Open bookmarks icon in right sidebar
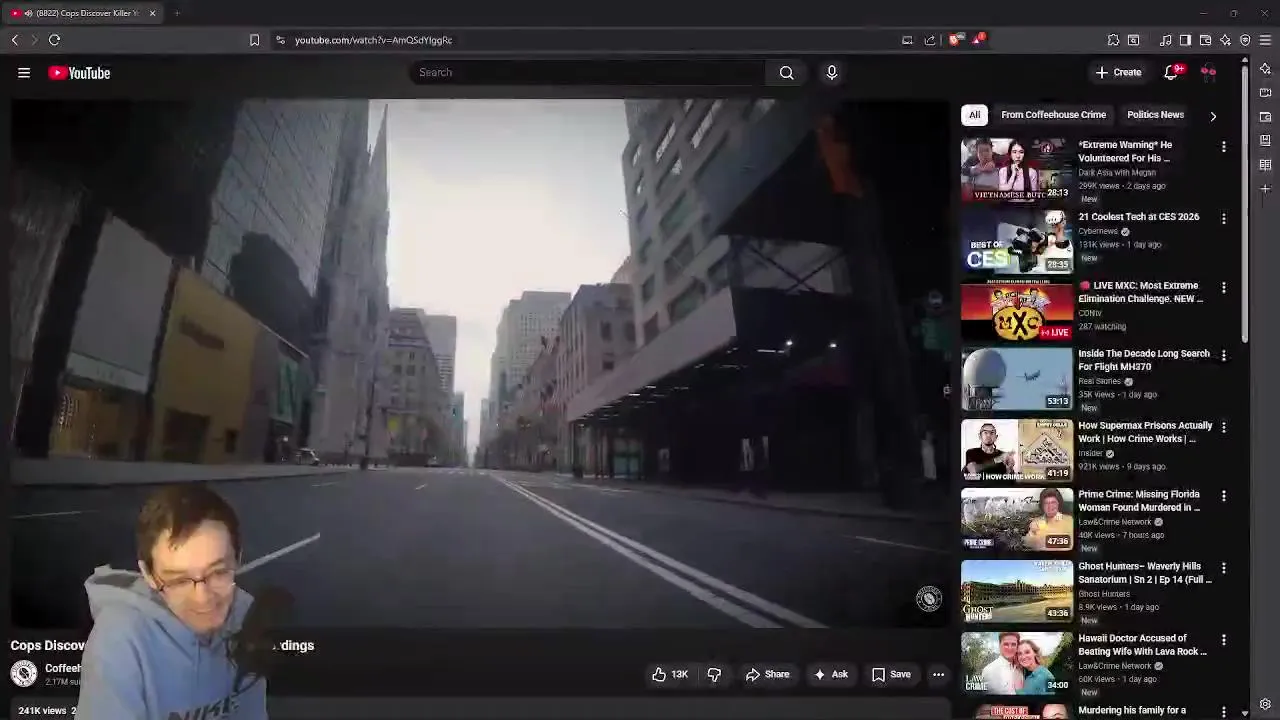This screenshot has height=720, width=1280. (1265, 141)
